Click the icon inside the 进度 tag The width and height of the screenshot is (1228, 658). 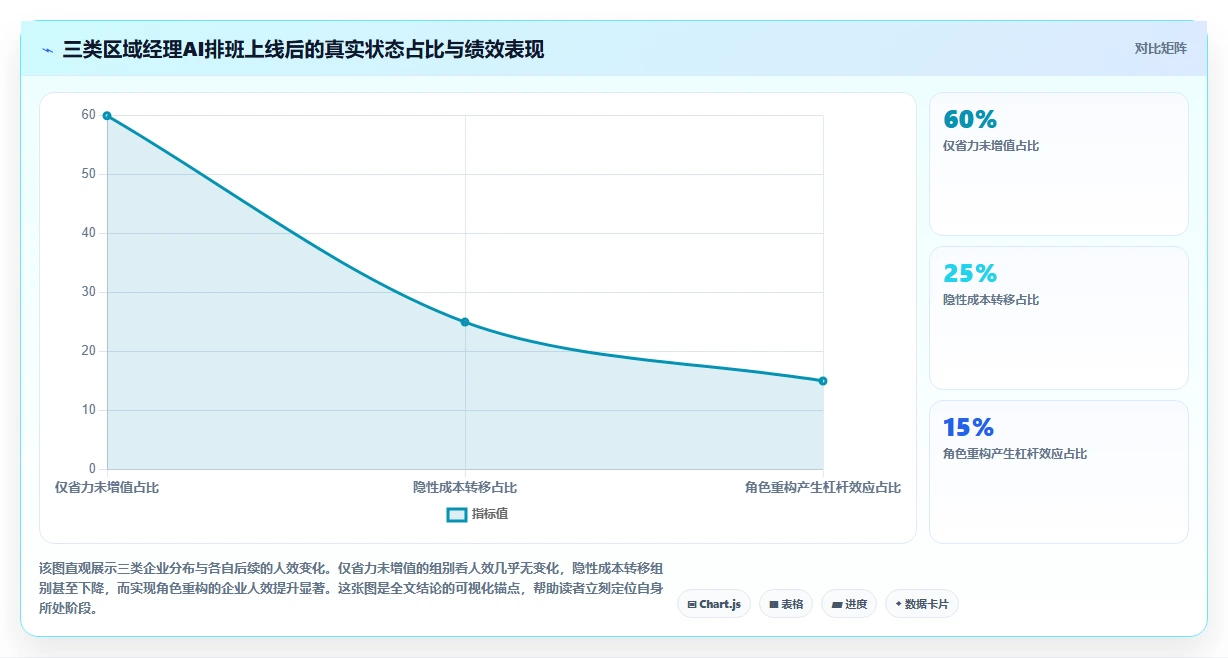coord(836,604)
